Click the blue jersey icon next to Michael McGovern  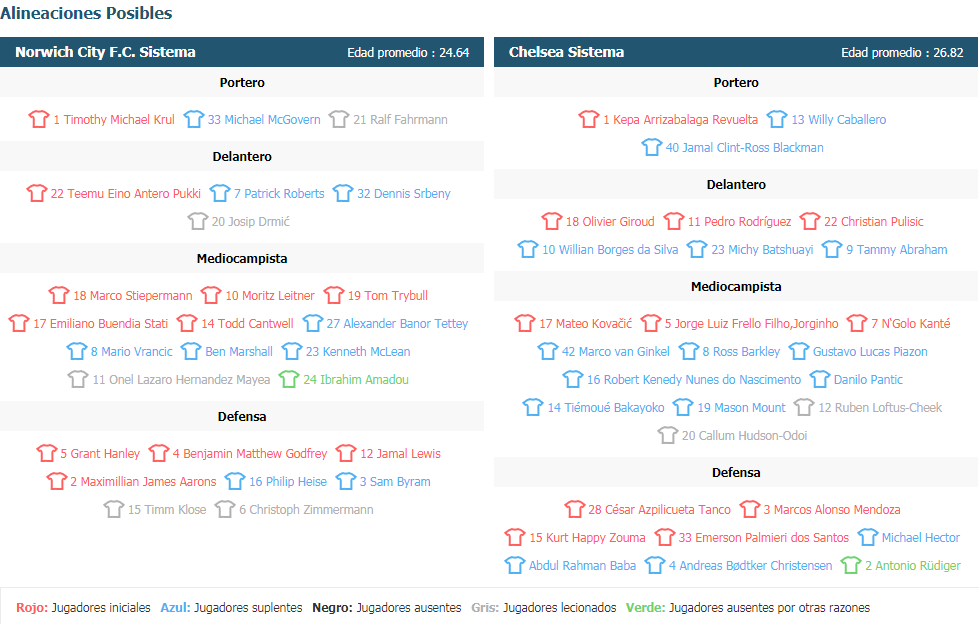pyautogui.click(x=194, y=119)
